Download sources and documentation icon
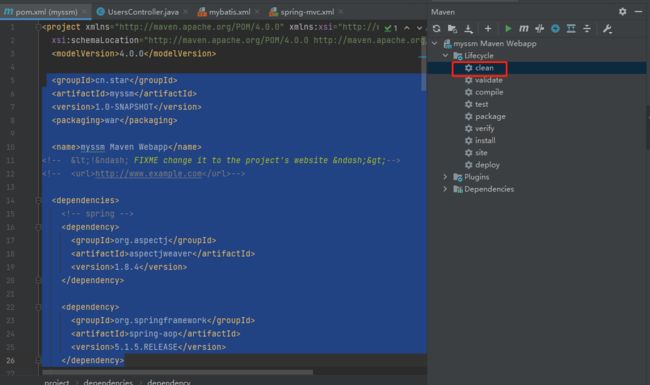Image resolution: width=650 pixels, height=385 pixels. click(x=468, y=29)
